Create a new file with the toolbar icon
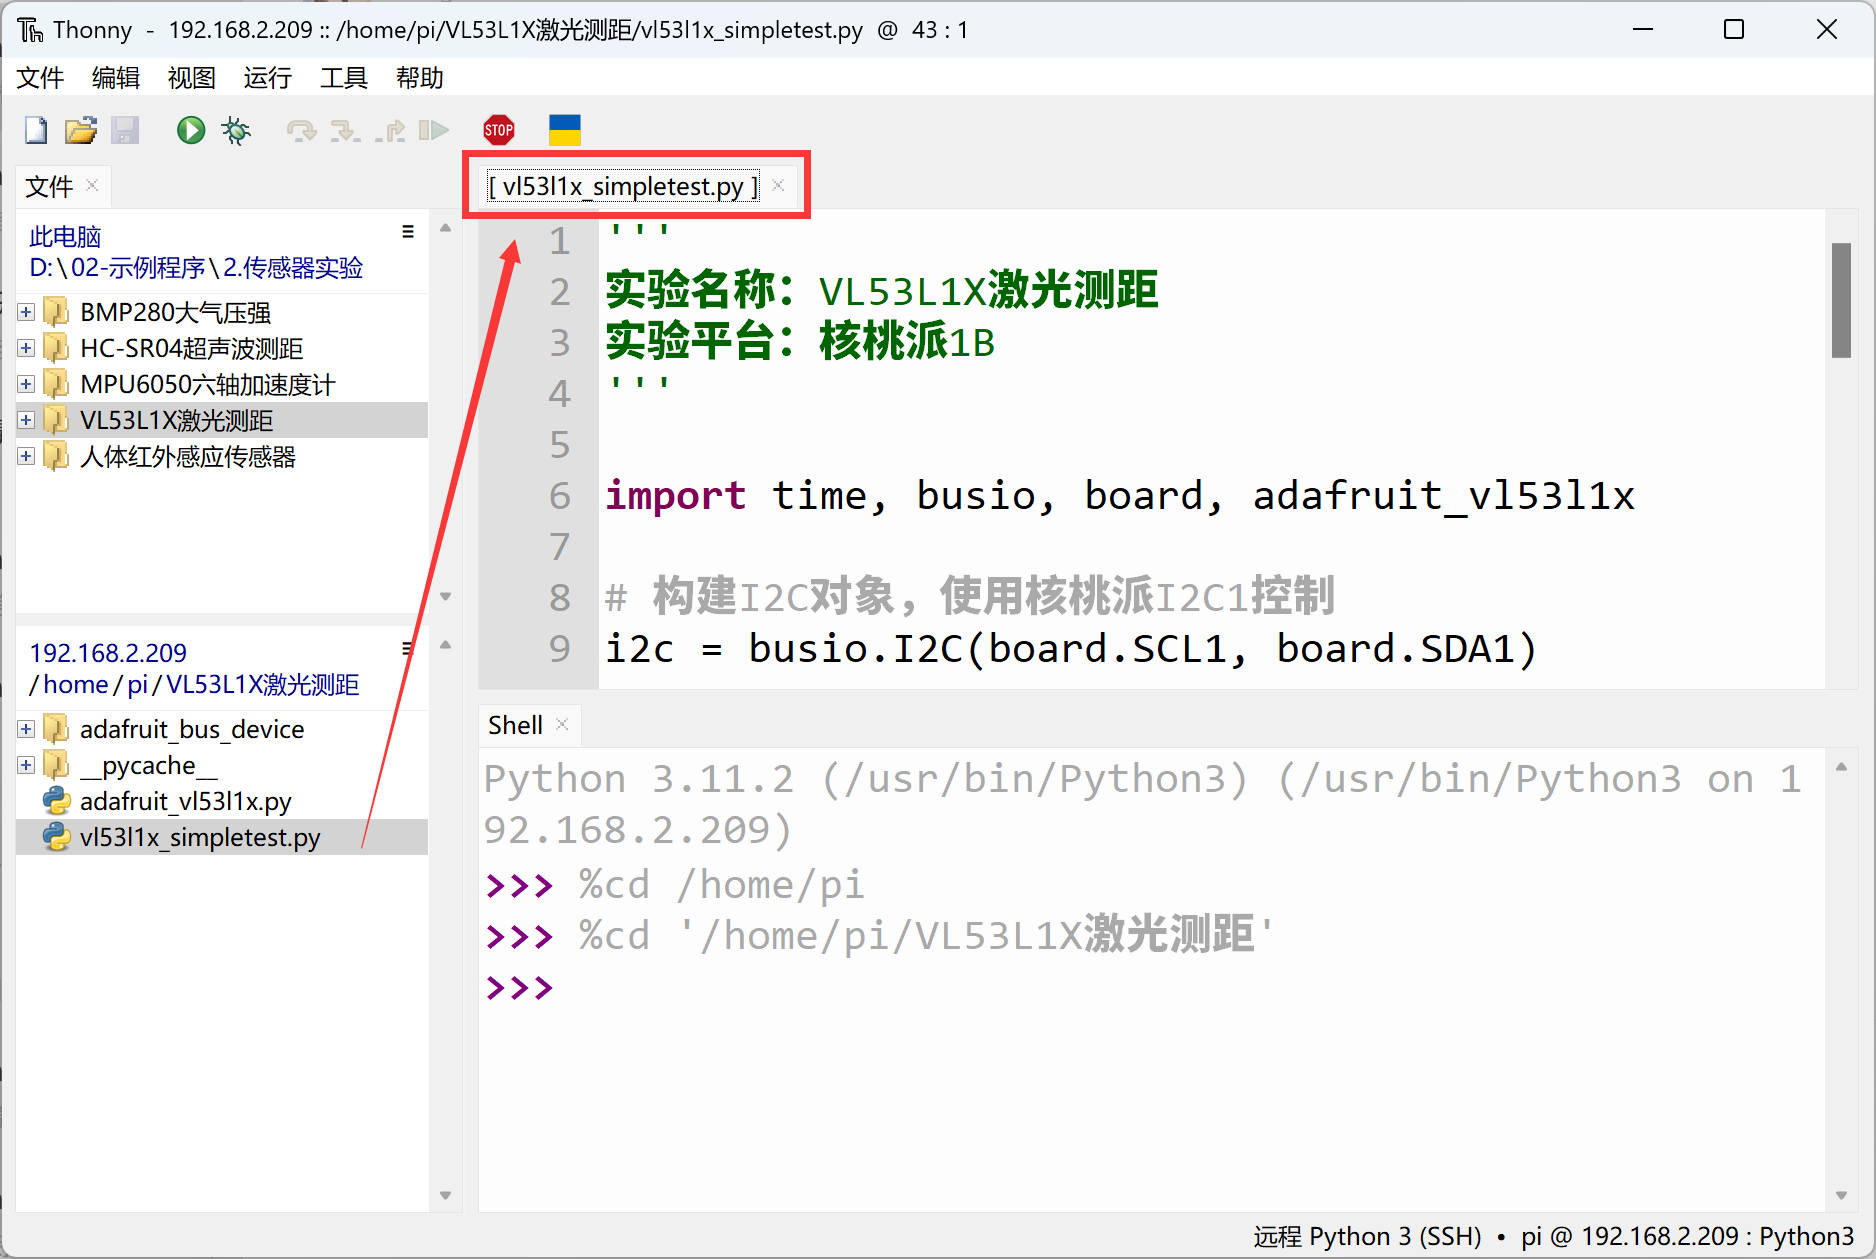Screen dimensions: 1876x1259 point(36,130)
